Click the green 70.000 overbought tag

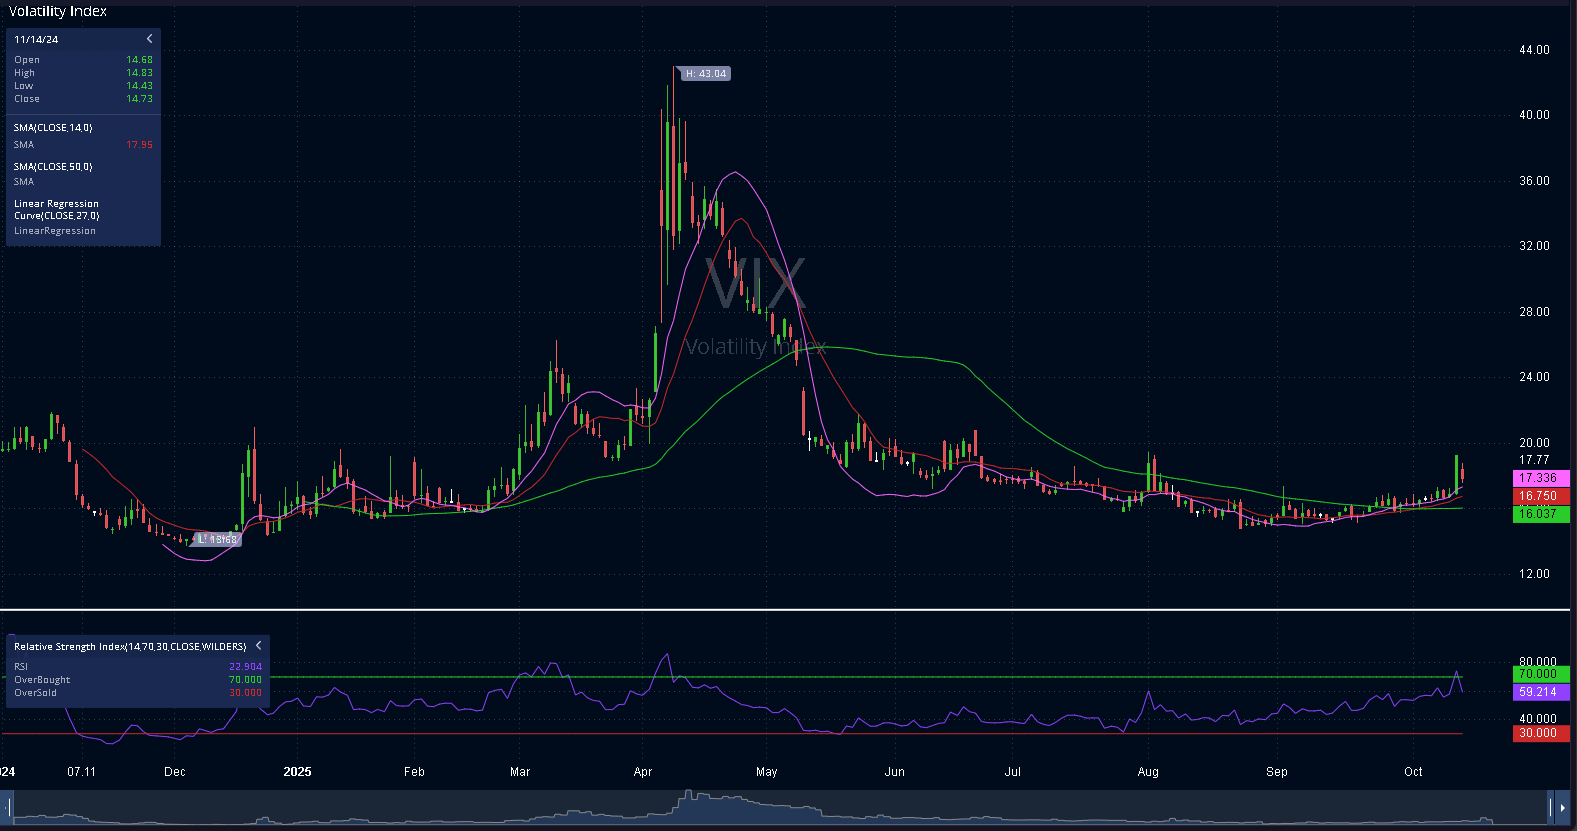tap(1540, 675)
